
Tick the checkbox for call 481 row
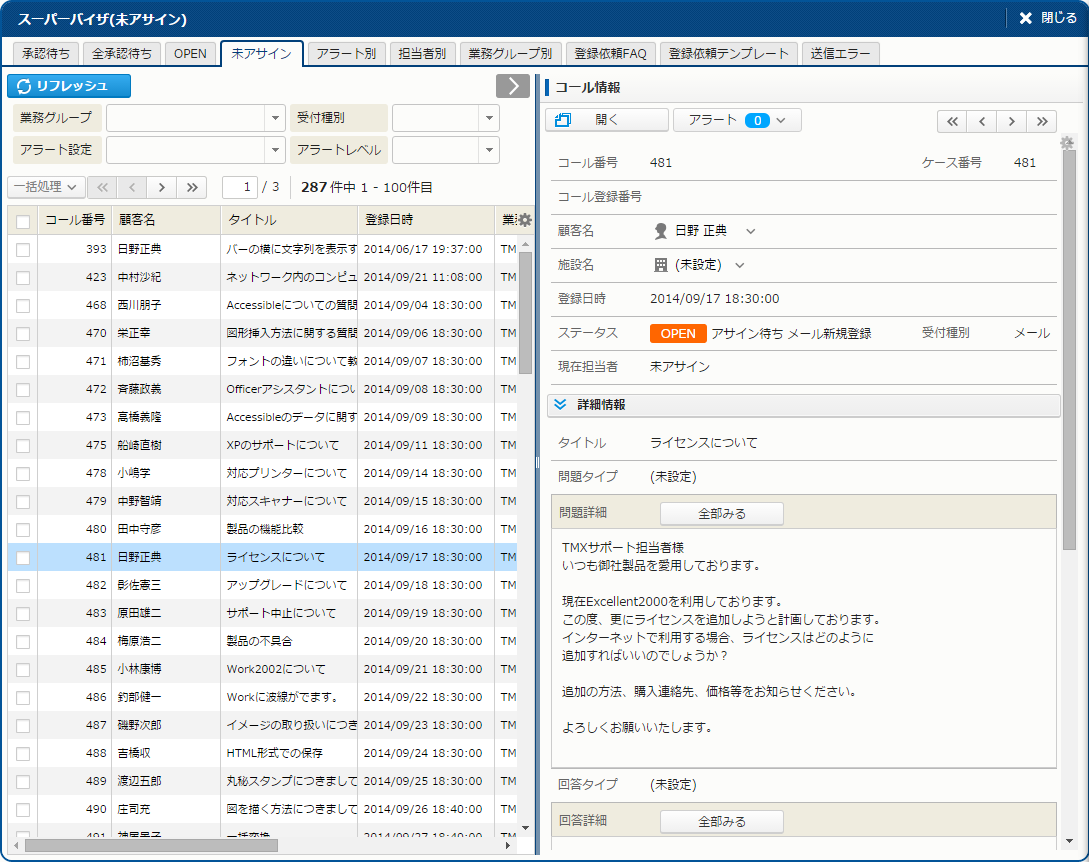23,558
